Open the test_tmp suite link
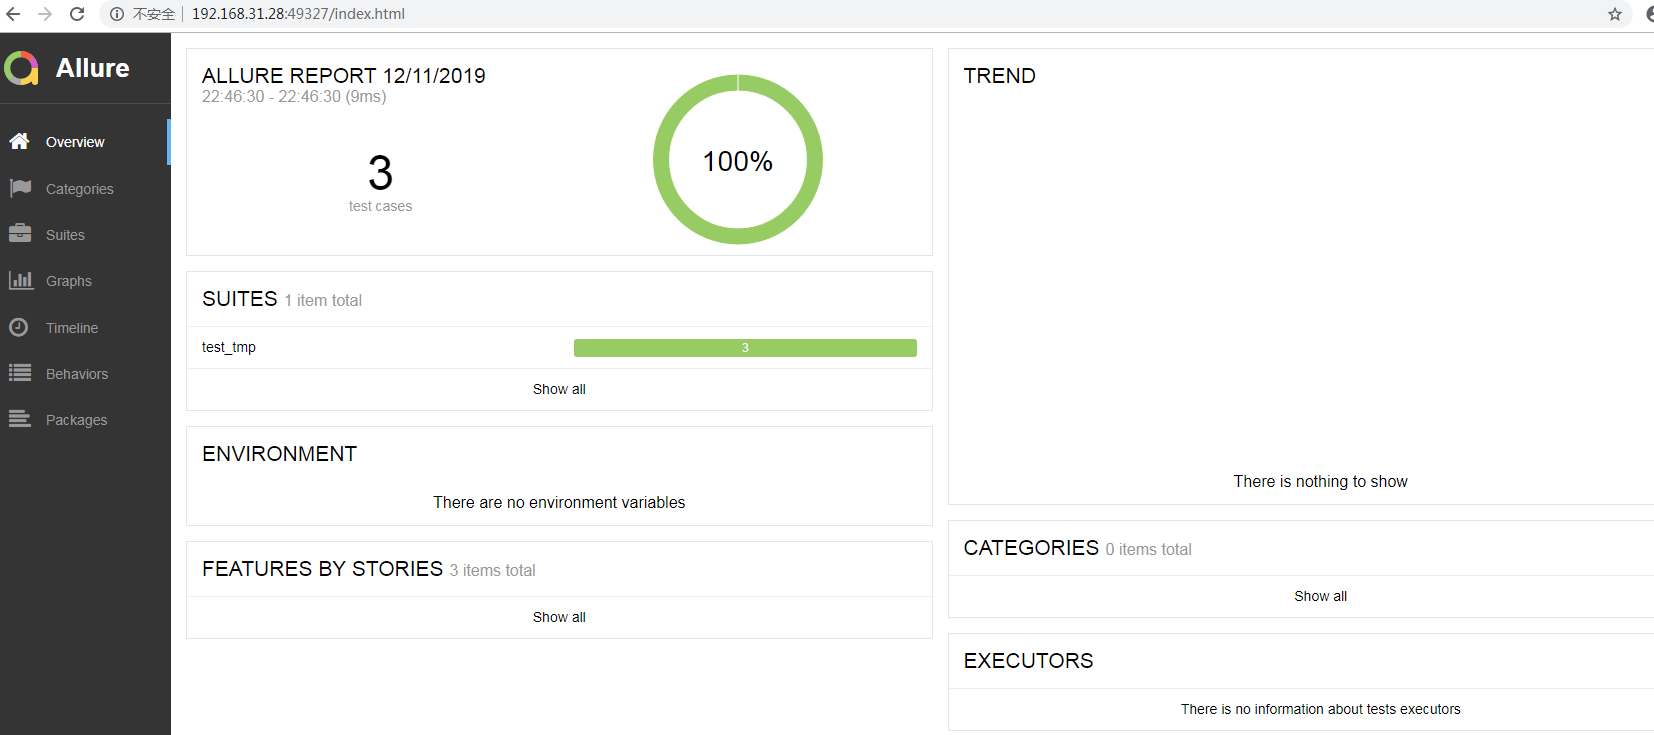1654x735 pixels. point(229,347)
